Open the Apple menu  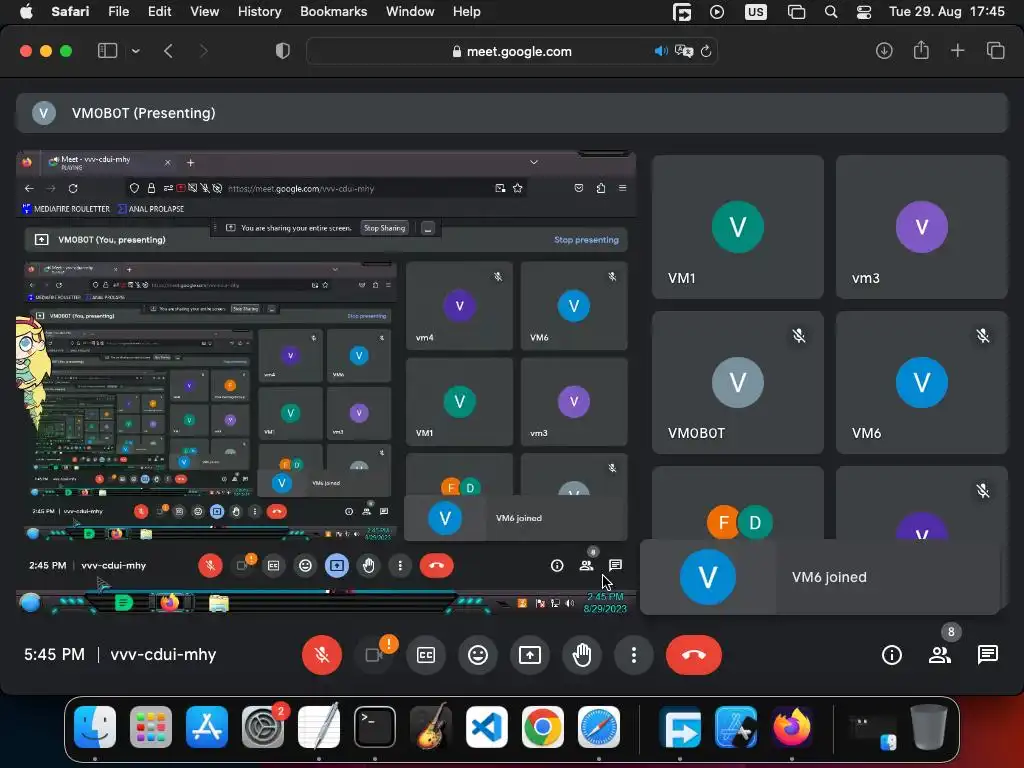26,12
